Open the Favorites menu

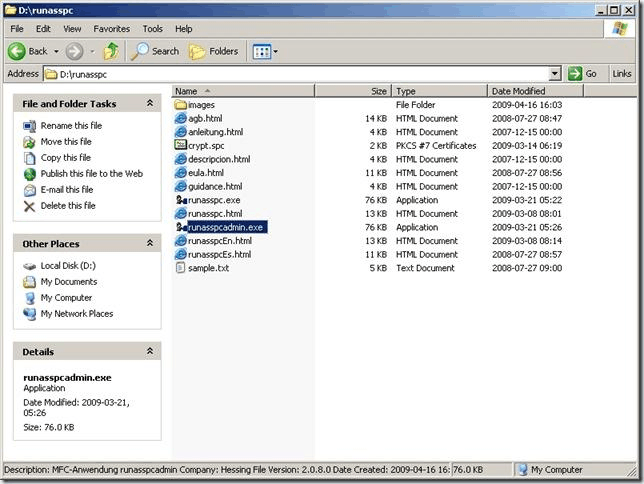[112, 29]
